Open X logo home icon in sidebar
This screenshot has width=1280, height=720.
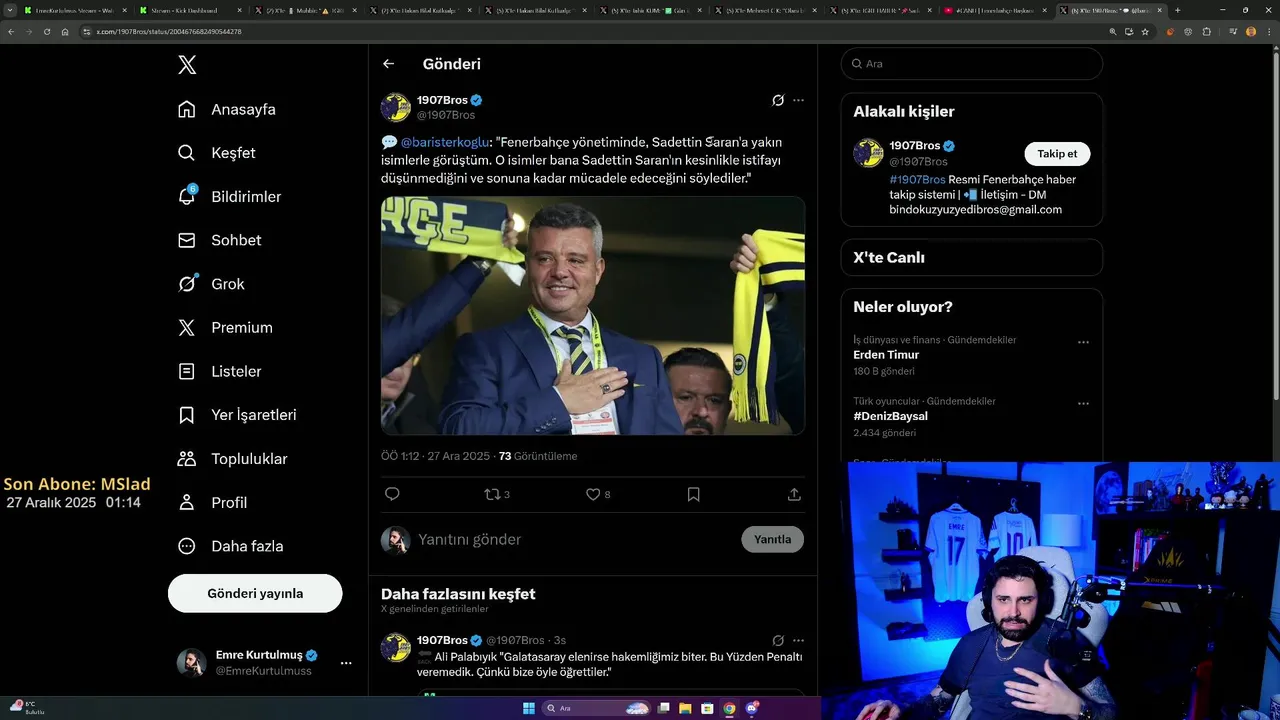click(x=187, y=65)
